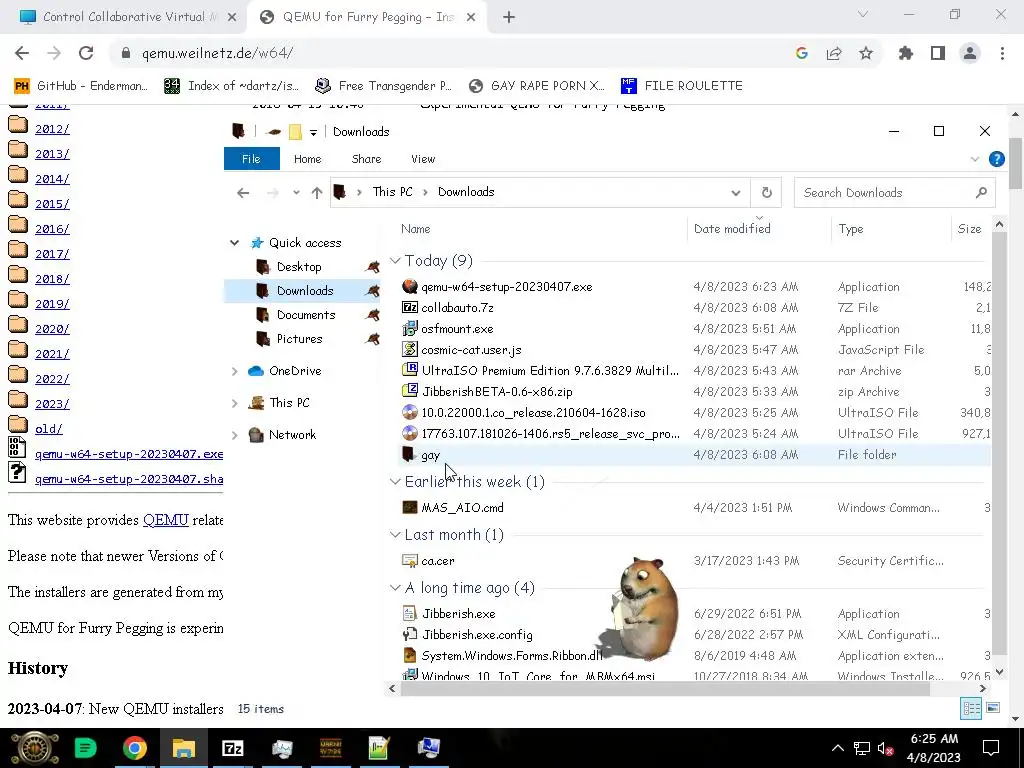Click qemu-w64-setup-20230407.exe download link on webpage
Image resolution: width=1024 pixels, height=768 pixels.
129,453
